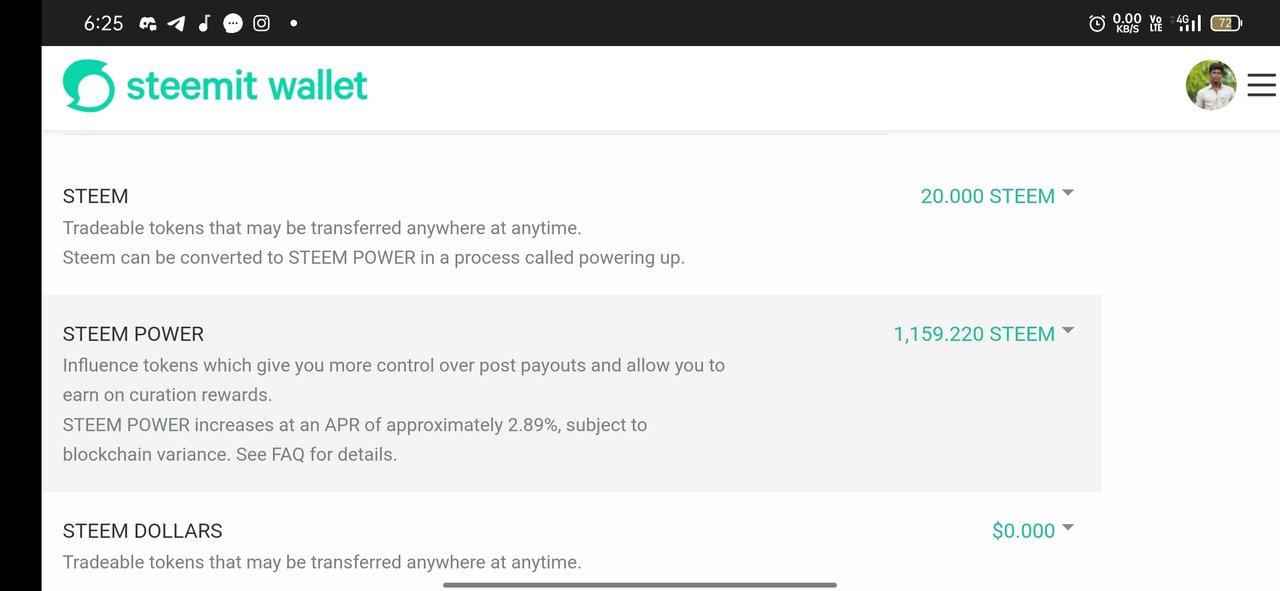Tap the Discord icon in status bar
The image size is (1280, 591).
click(x=148, y=23)
